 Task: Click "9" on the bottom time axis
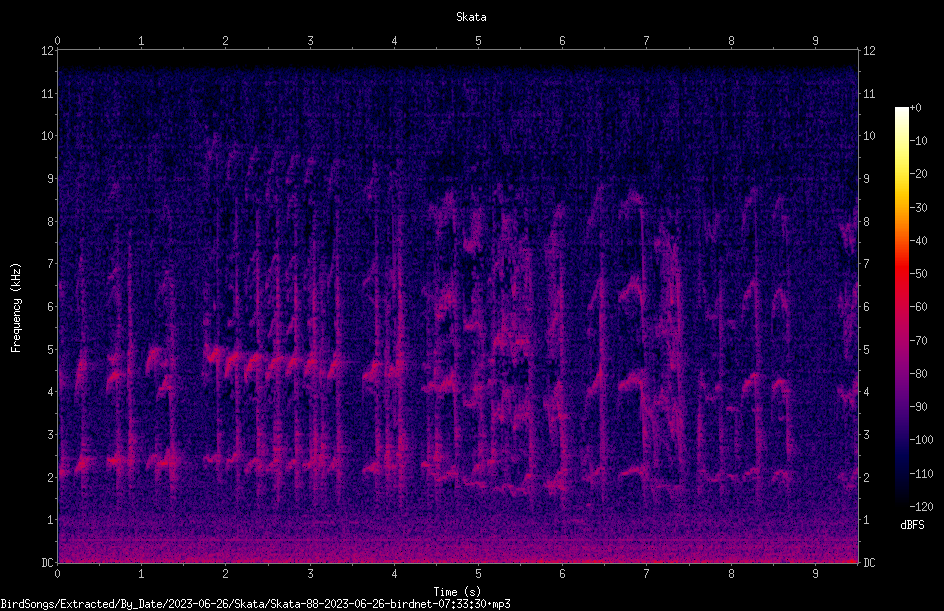[815, 574]
